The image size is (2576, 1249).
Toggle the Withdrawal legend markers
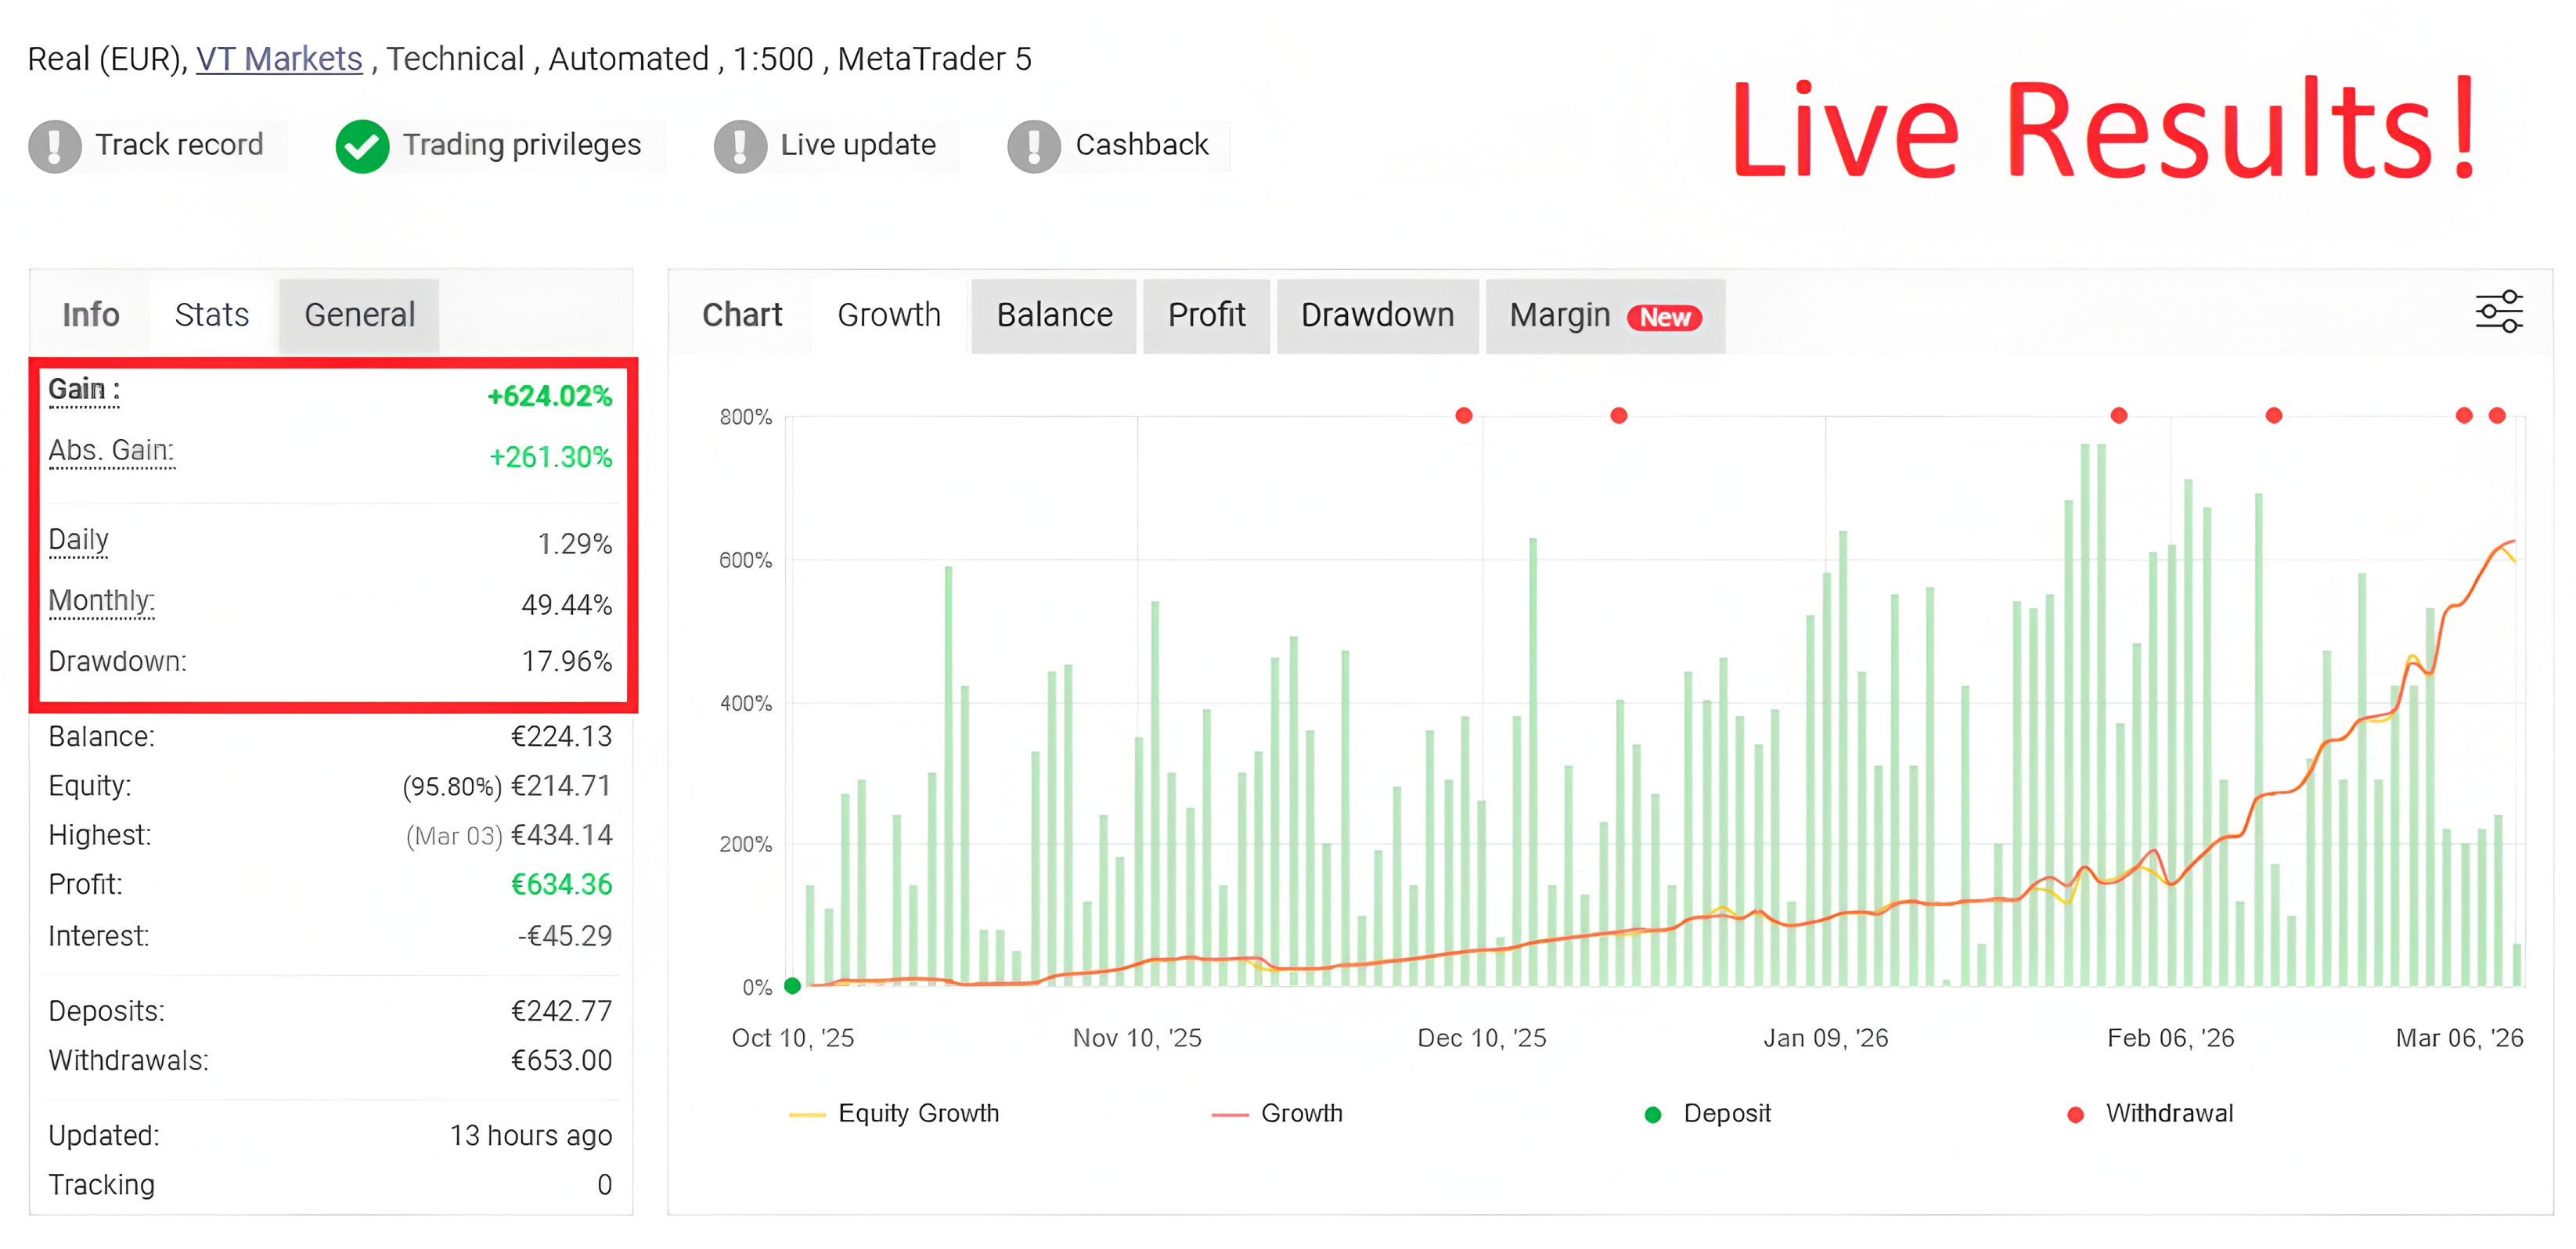coord(2149,1113)
